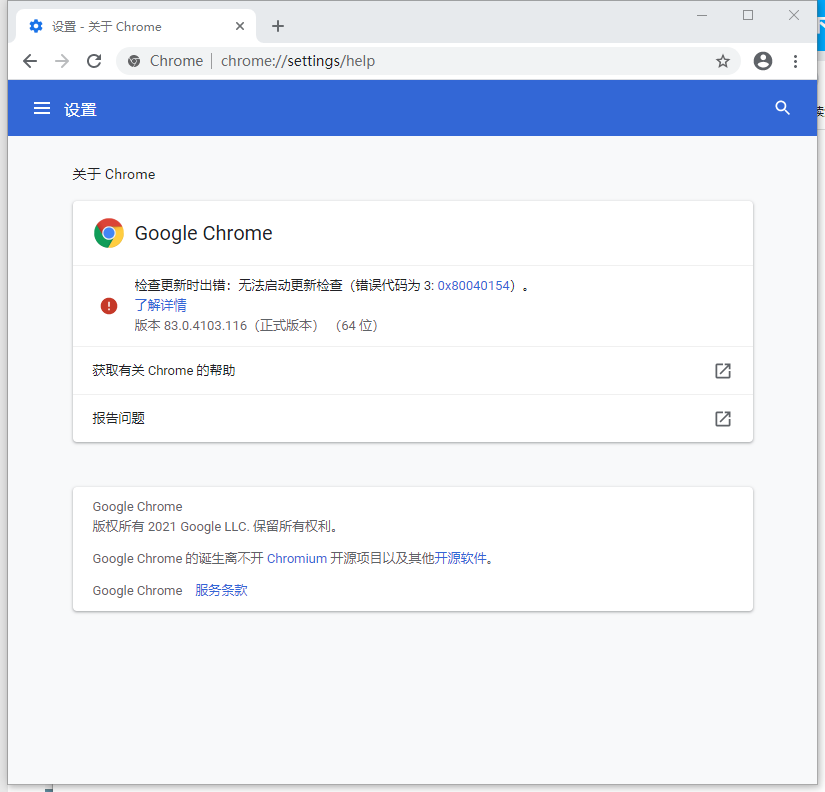Open external link for 获取有关 Chrome 的帮助
Image resolution: width=825 pixels, height=792 pixels.
point(722,370)
